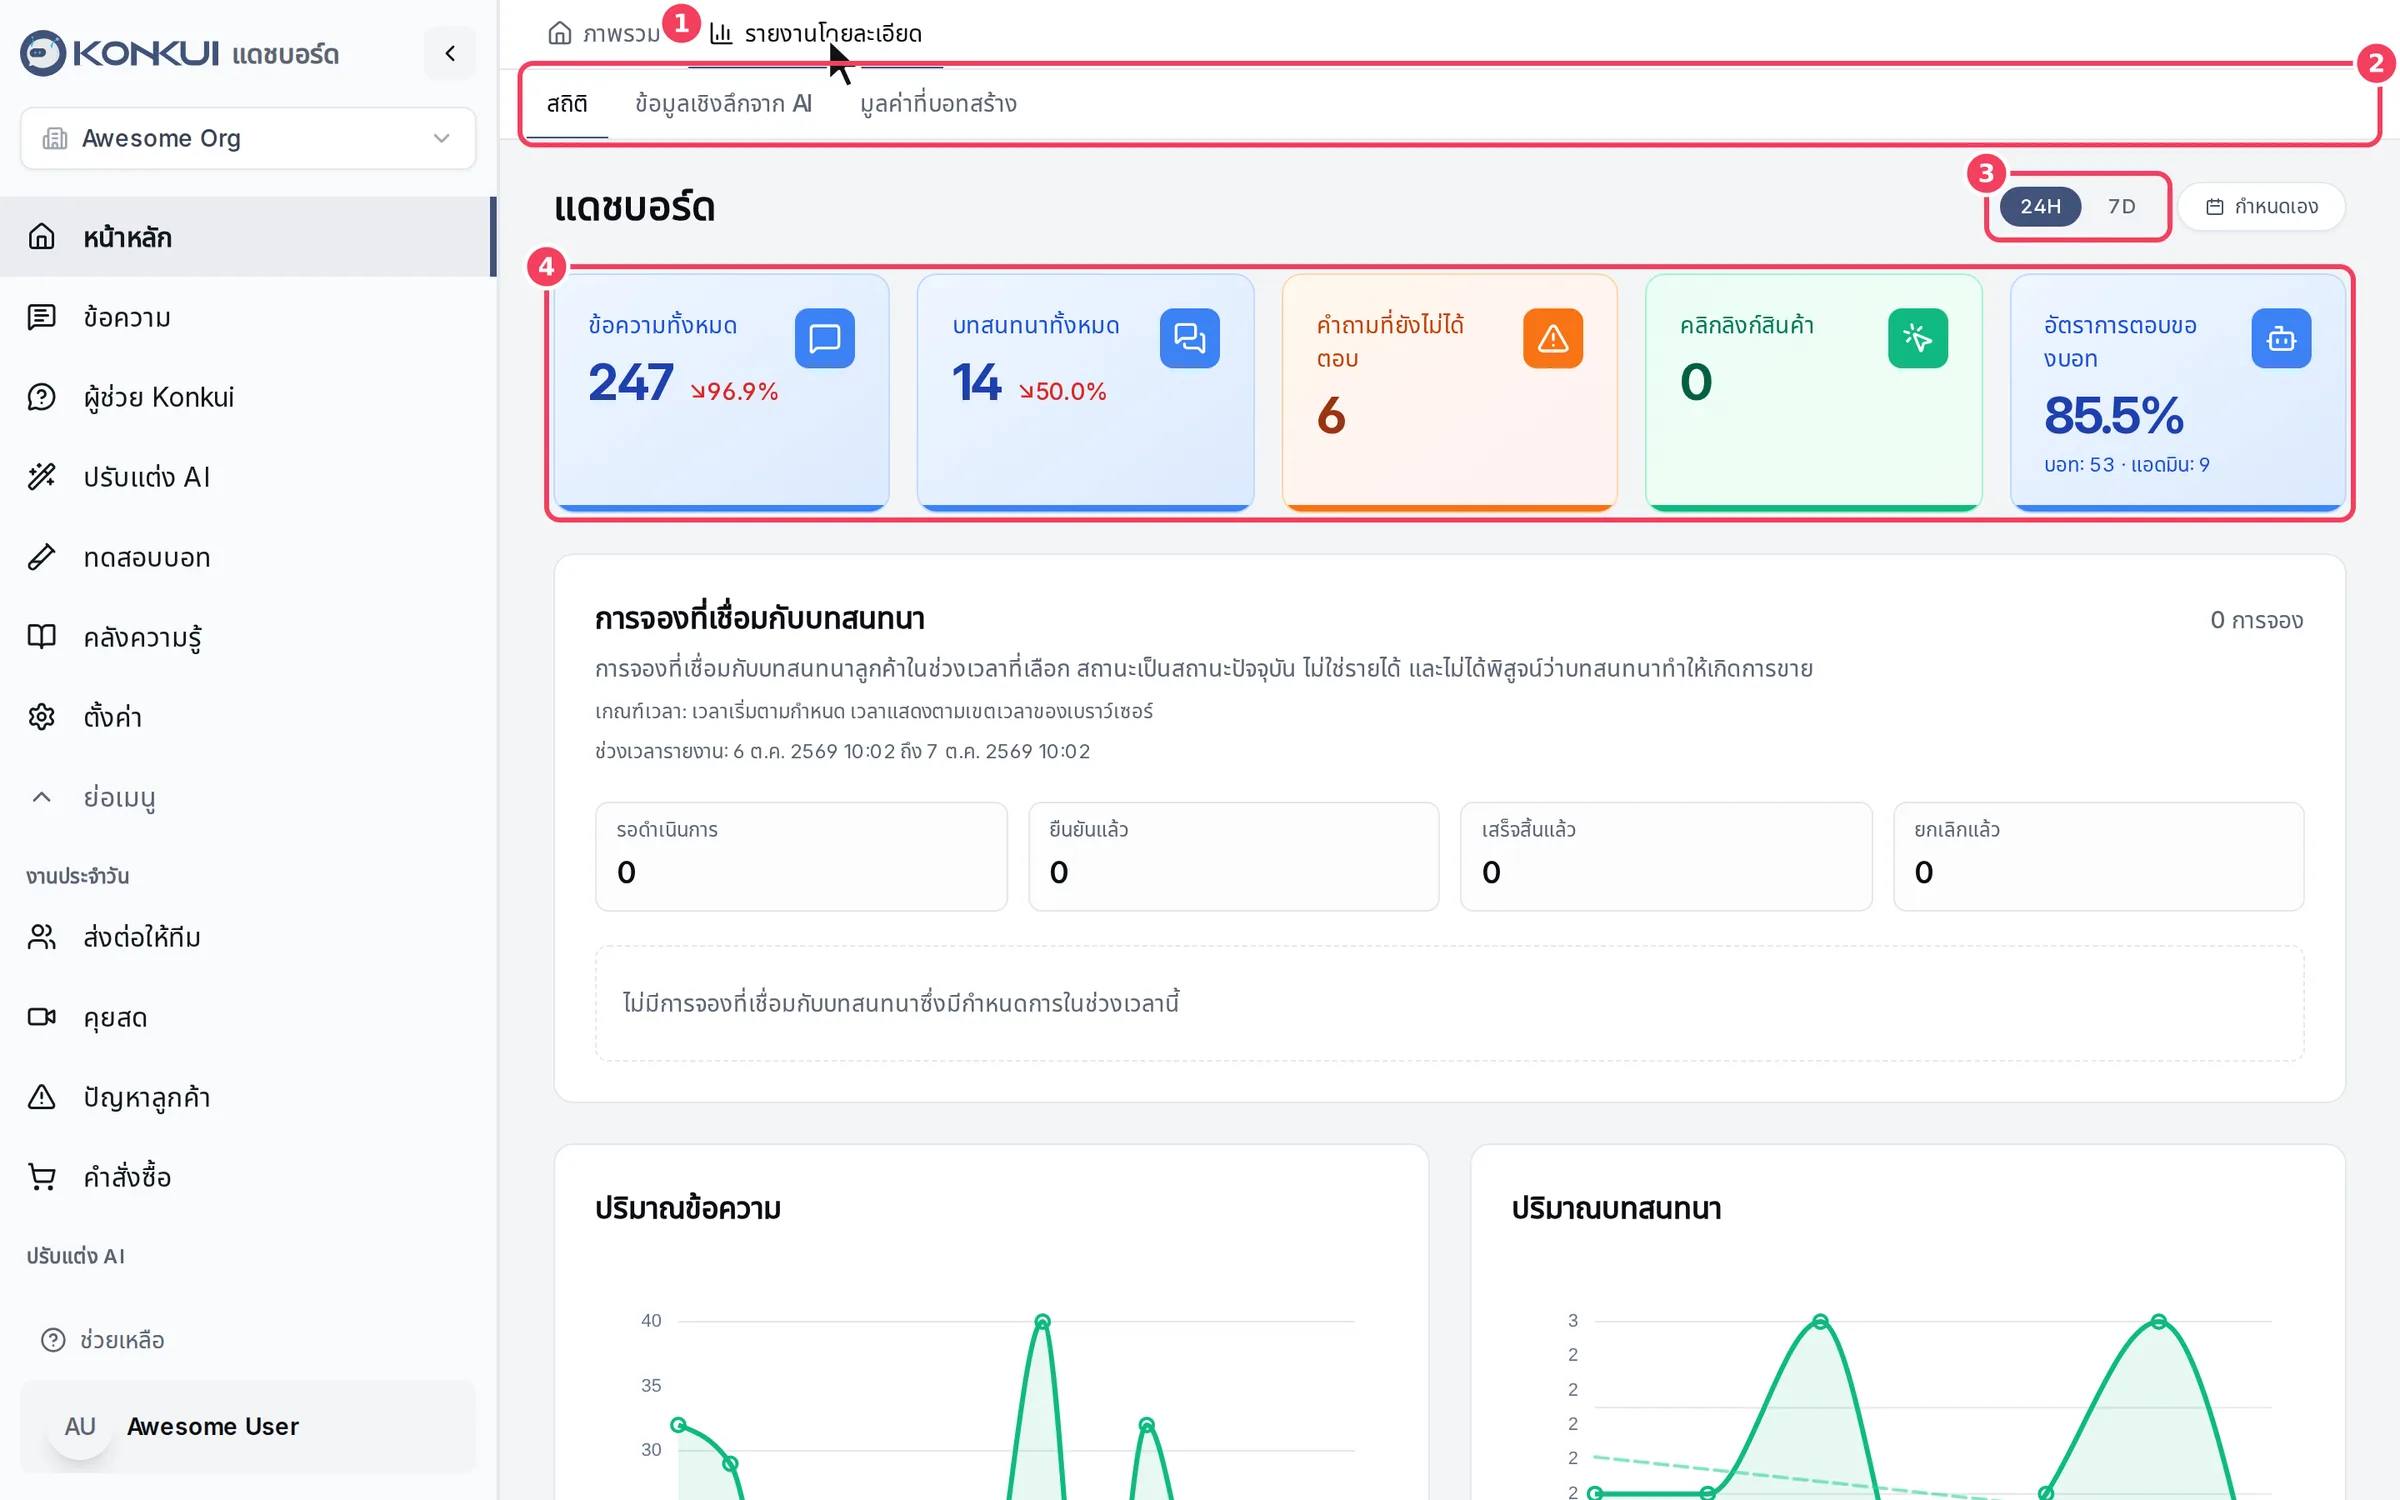Select the ปรับแต่ง AI magic wand icon
Image resolution: width=2400 pixels, height=1500 pixels.
pos(41,477)
